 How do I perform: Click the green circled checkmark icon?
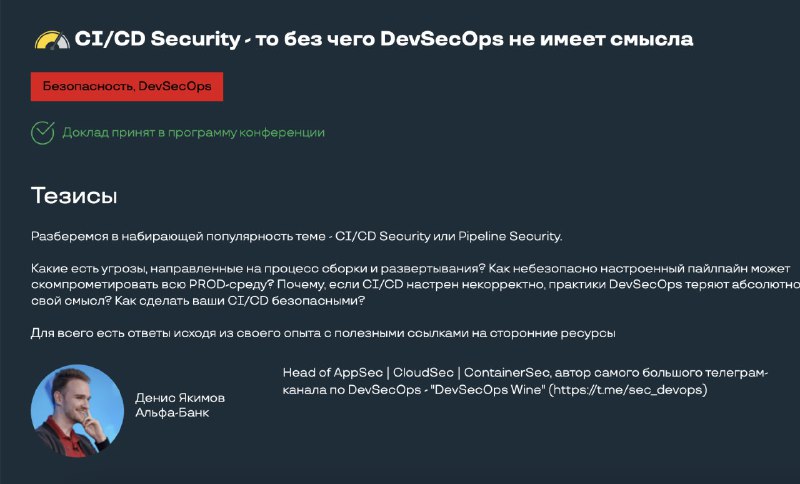coord(42,133)
